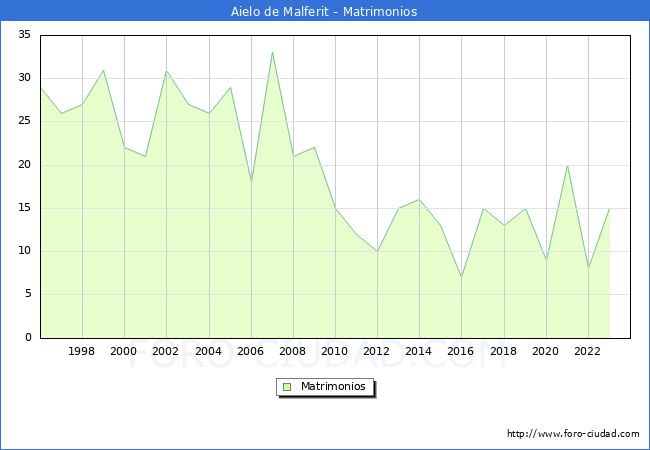Click the 20 y-axis value label
Viewport: 650px width, 450px height.
coord(24,165)
